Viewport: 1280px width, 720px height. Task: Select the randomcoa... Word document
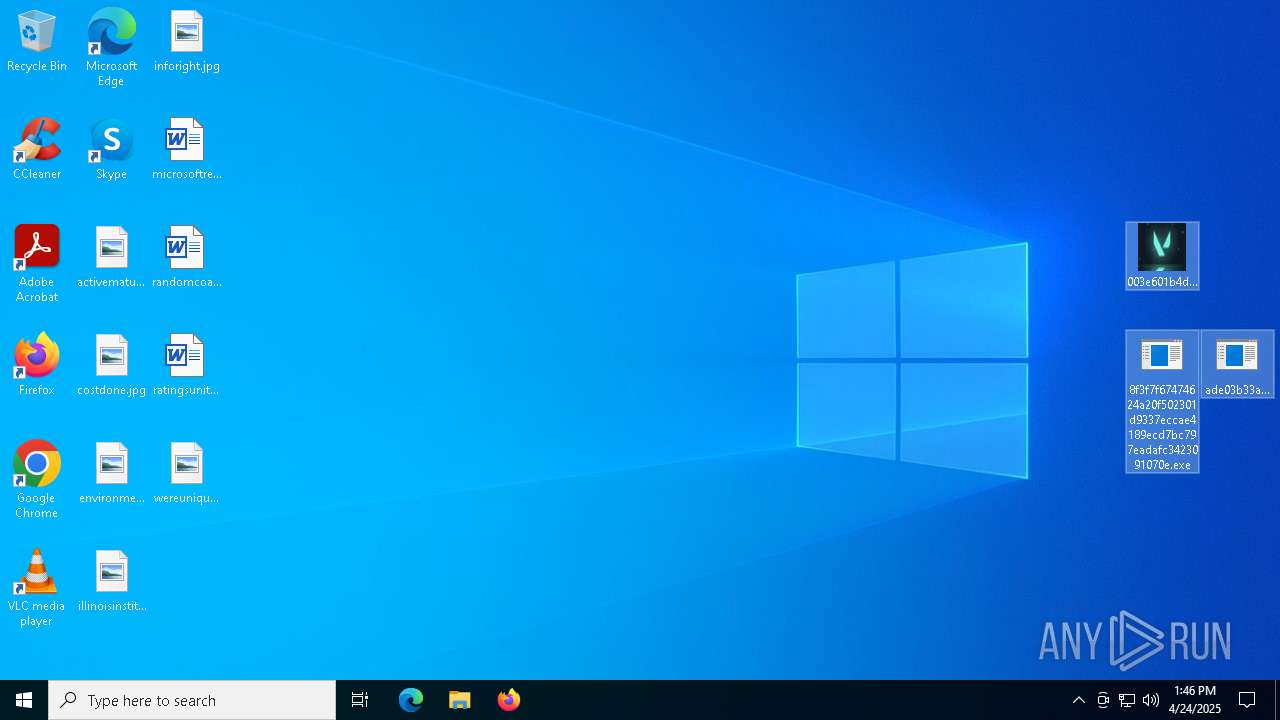click(x=187, y=258)
